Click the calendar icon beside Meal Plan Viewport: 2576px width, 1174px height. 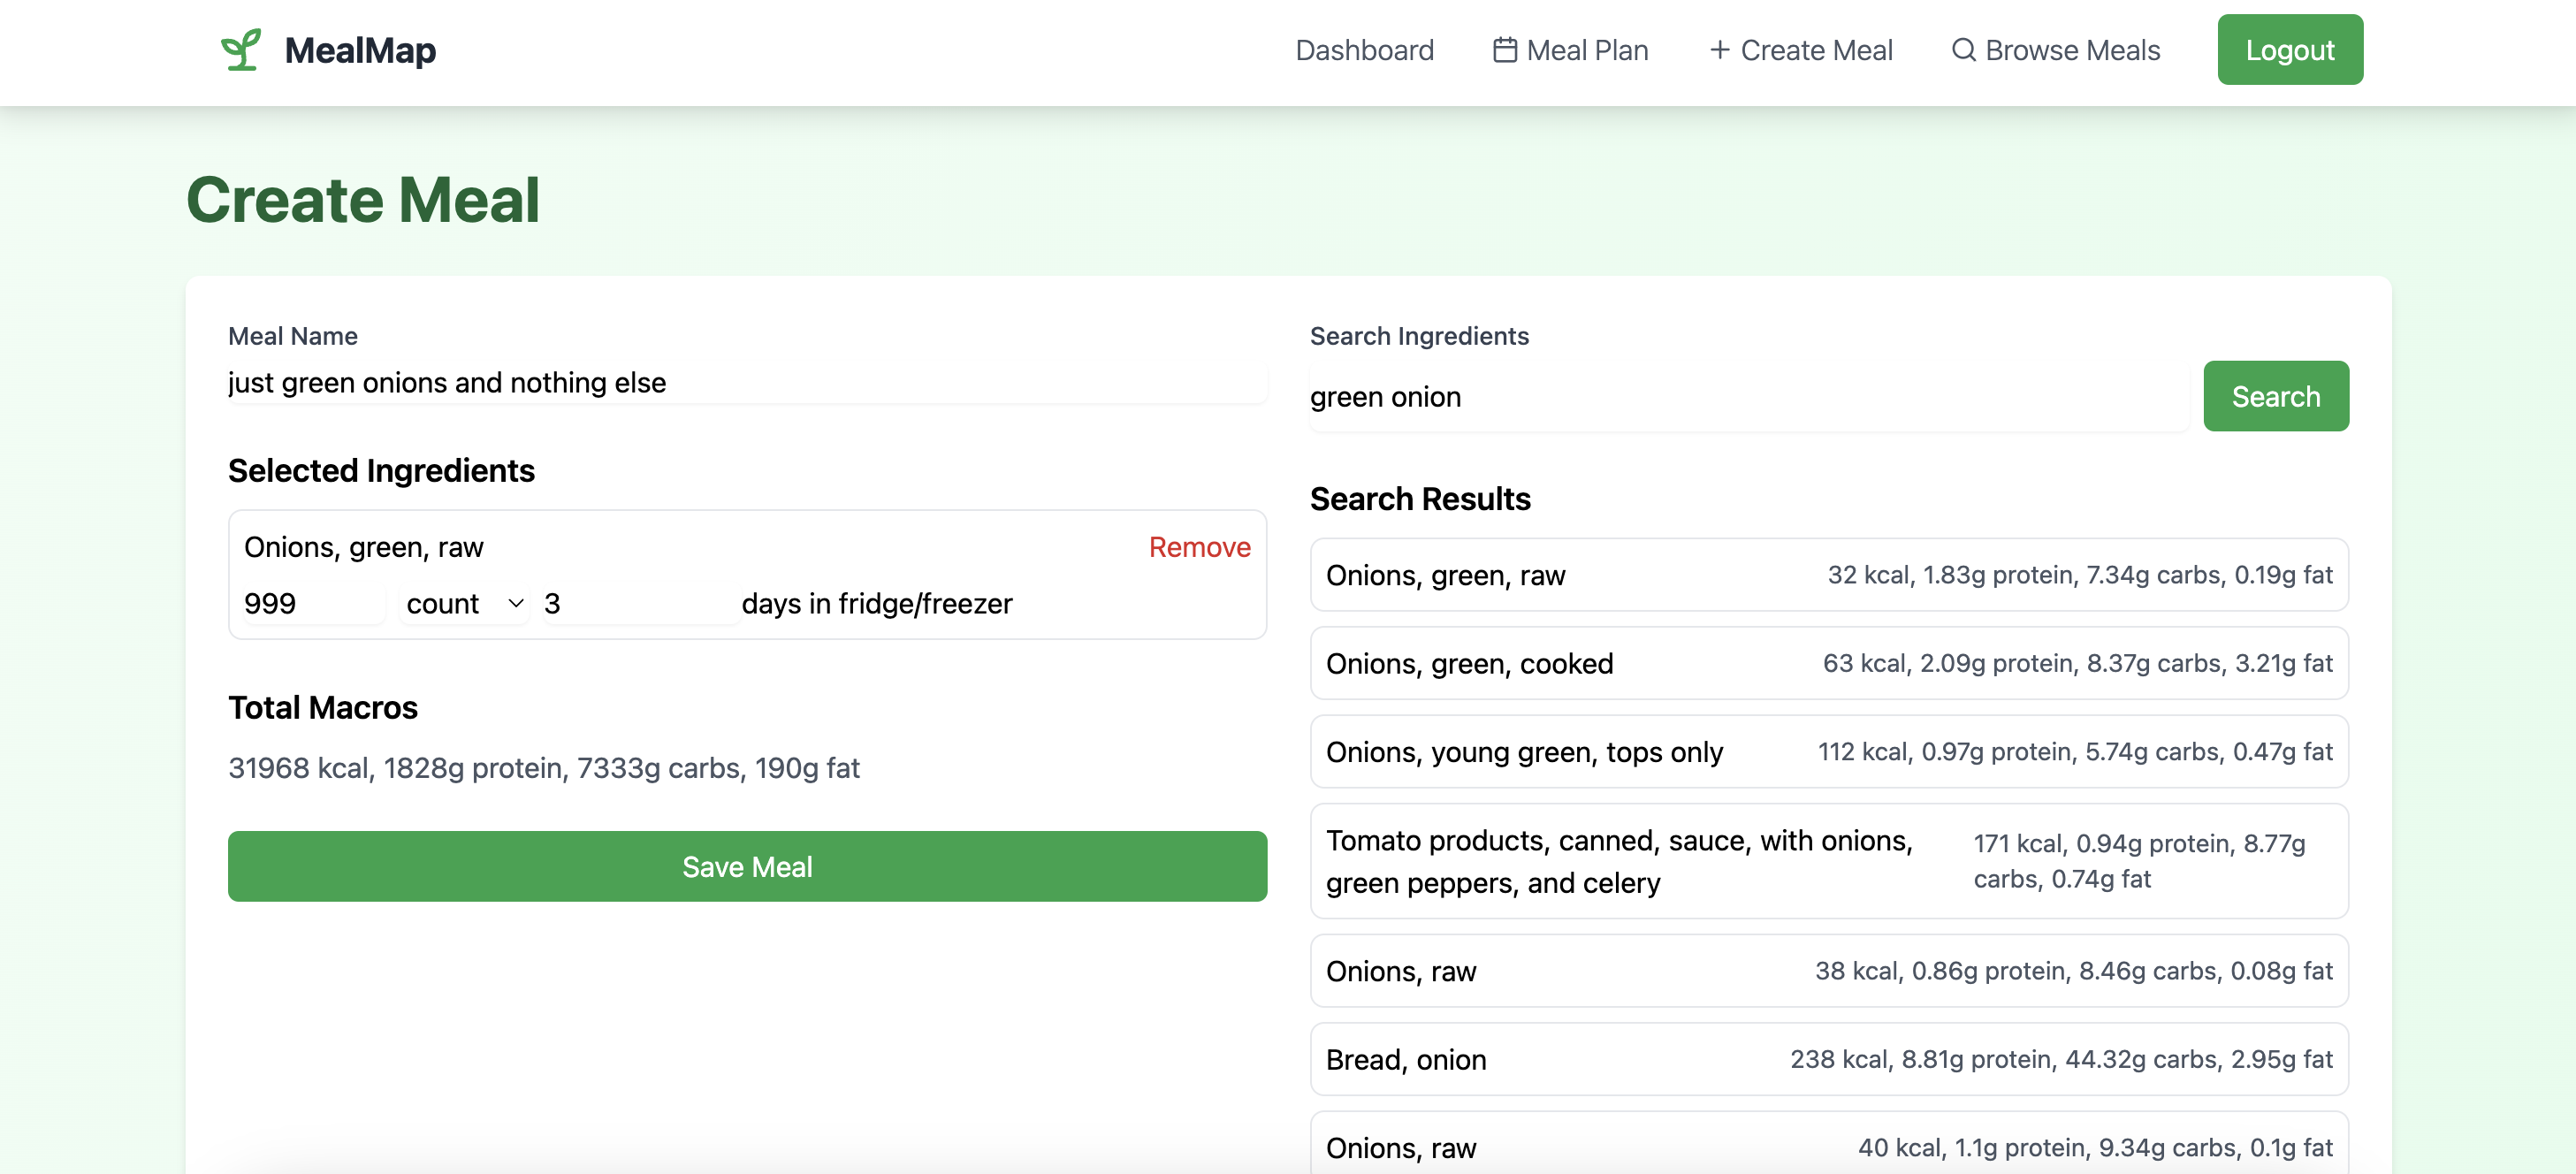[x=1504, y=50]
